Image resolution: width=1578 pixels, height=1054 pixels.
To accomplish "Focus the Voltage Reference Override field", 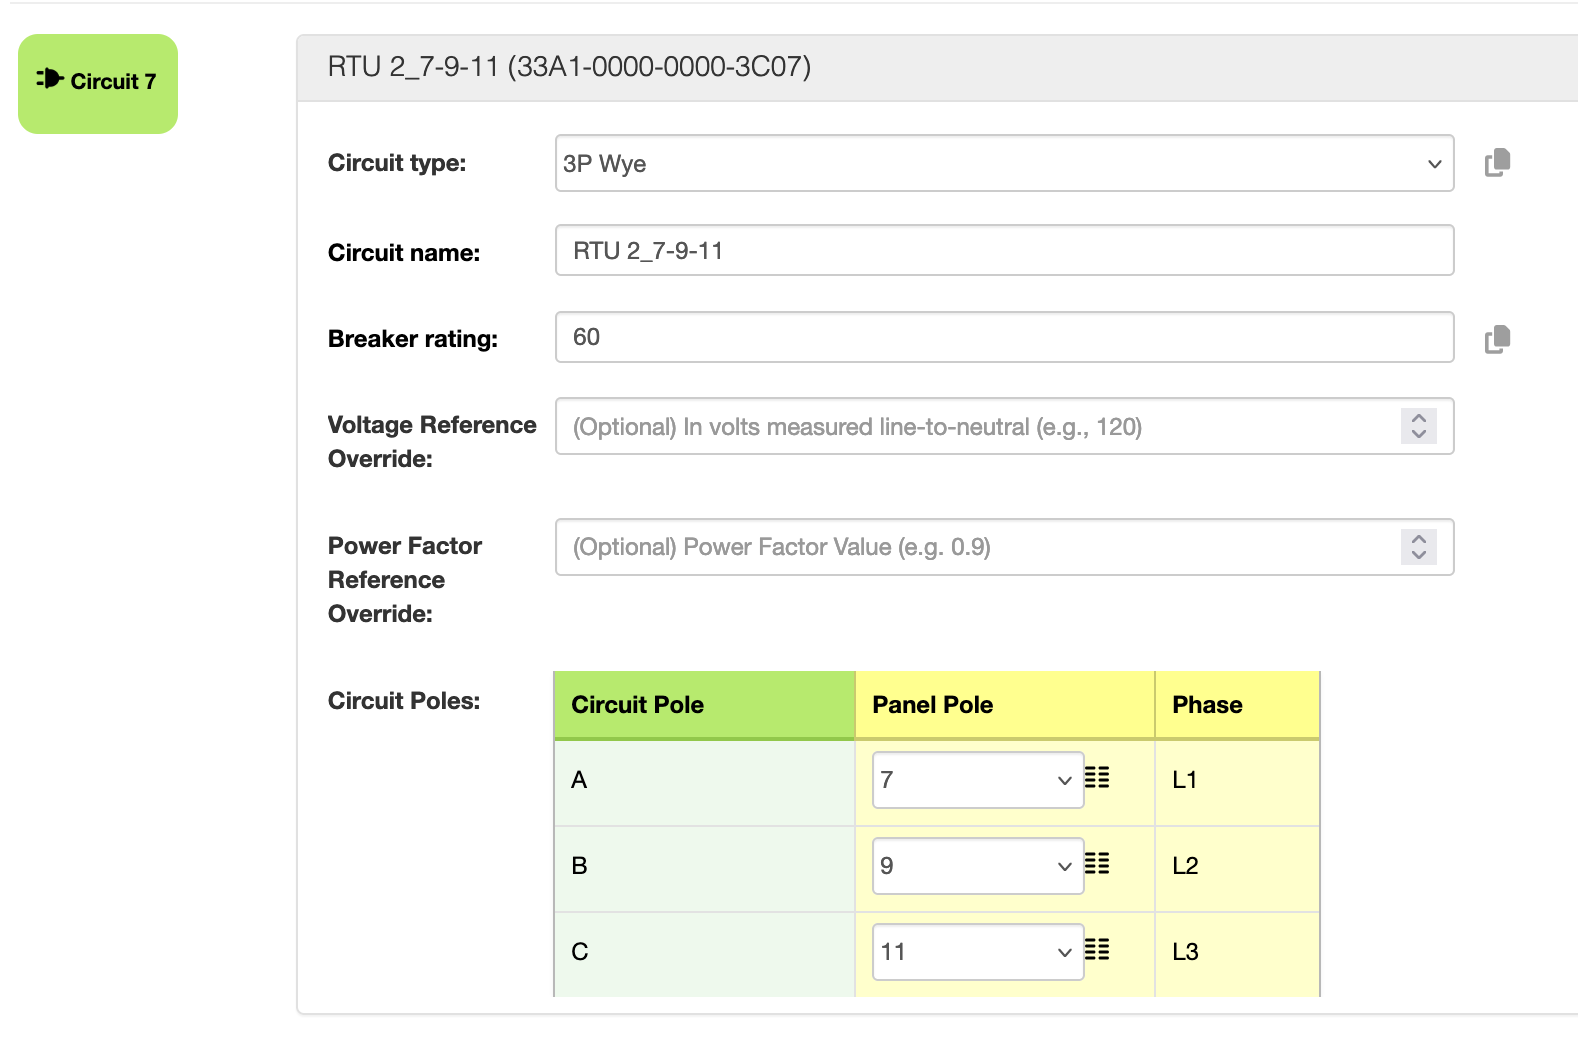I will click(975, 427).
